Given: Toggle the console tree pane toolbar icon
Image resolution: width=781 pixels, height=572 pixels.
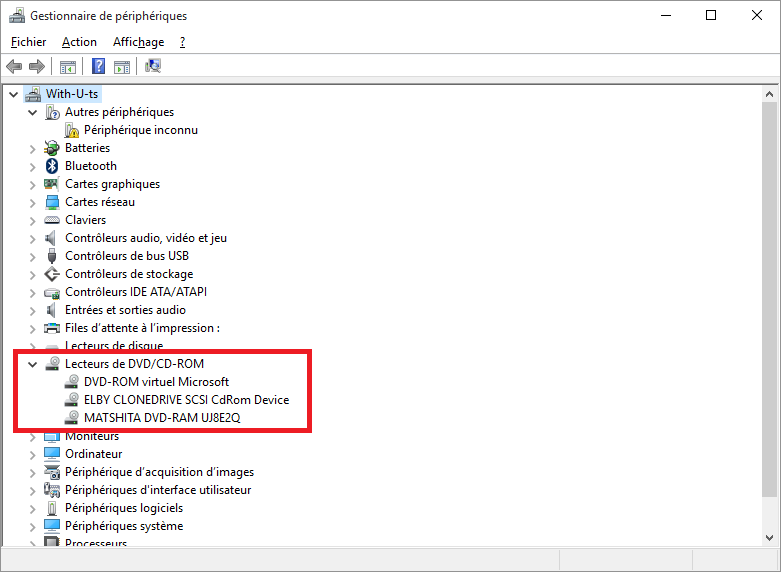Looking at the screenshot, I should pos(68,67).
